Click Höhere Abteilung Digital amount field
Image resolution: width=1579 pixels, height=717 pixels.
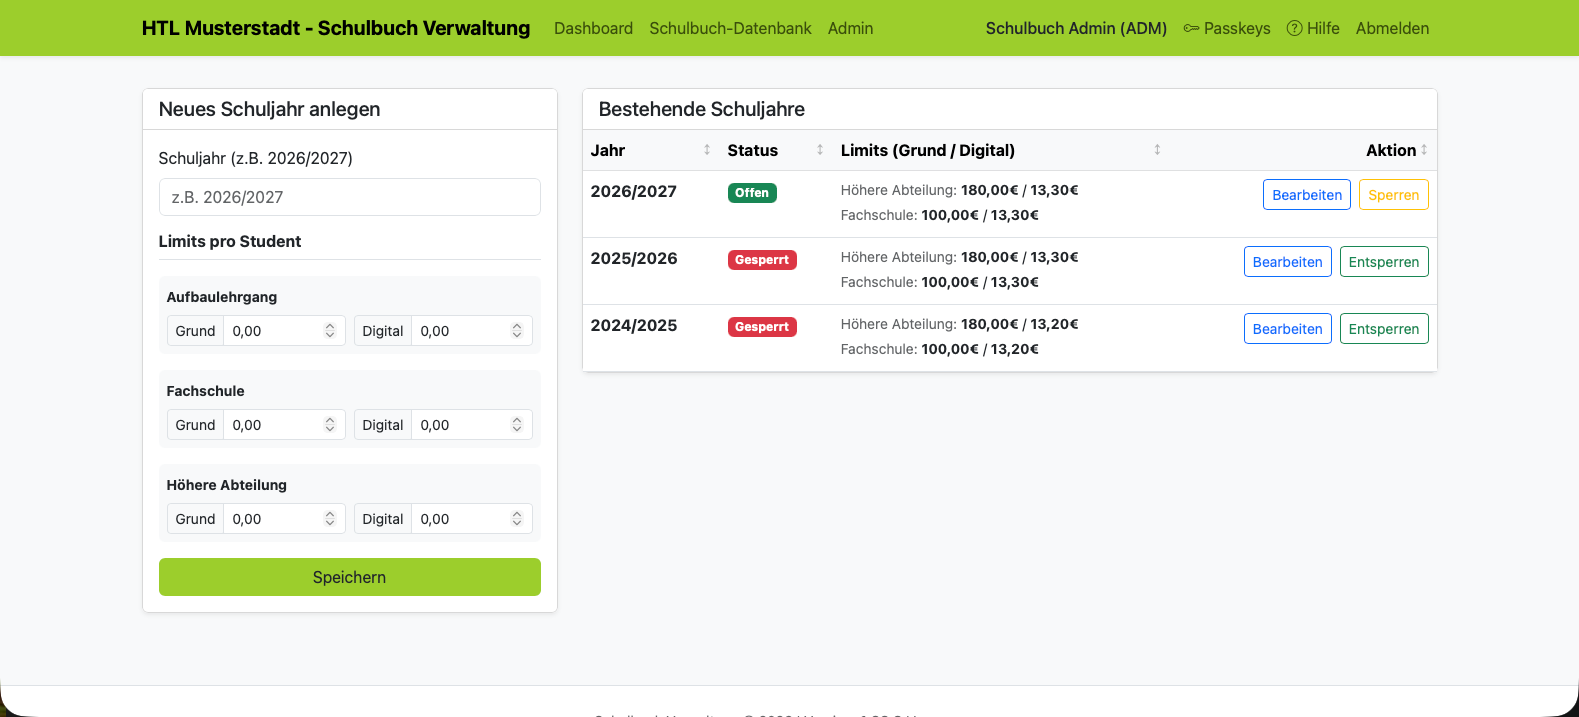pyautogui.click(x=472, y=519)
